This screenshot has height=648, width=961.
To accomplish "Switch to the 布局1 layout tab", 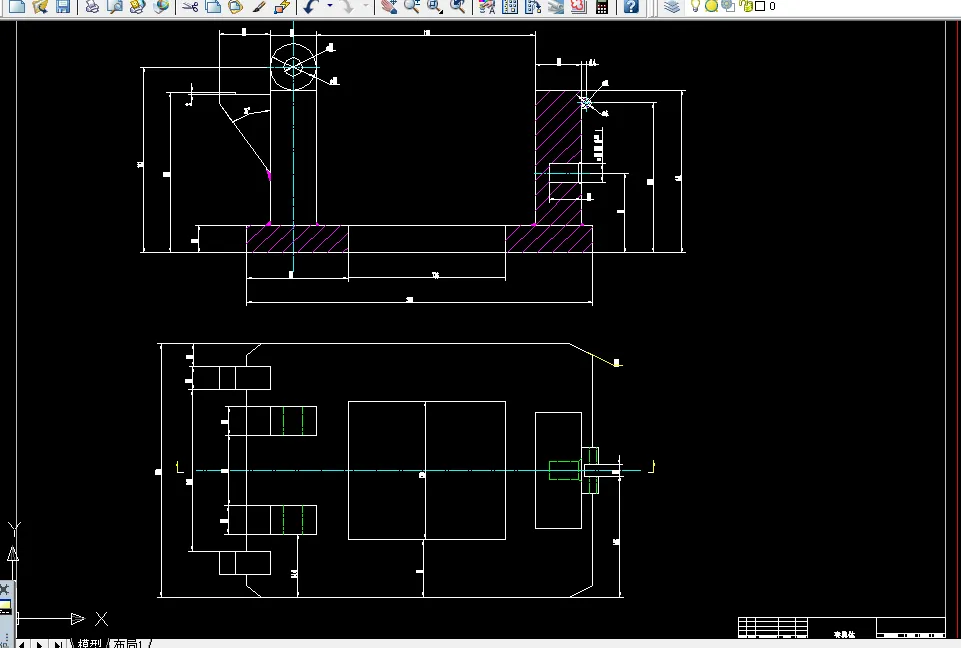I will pos(128,644).
